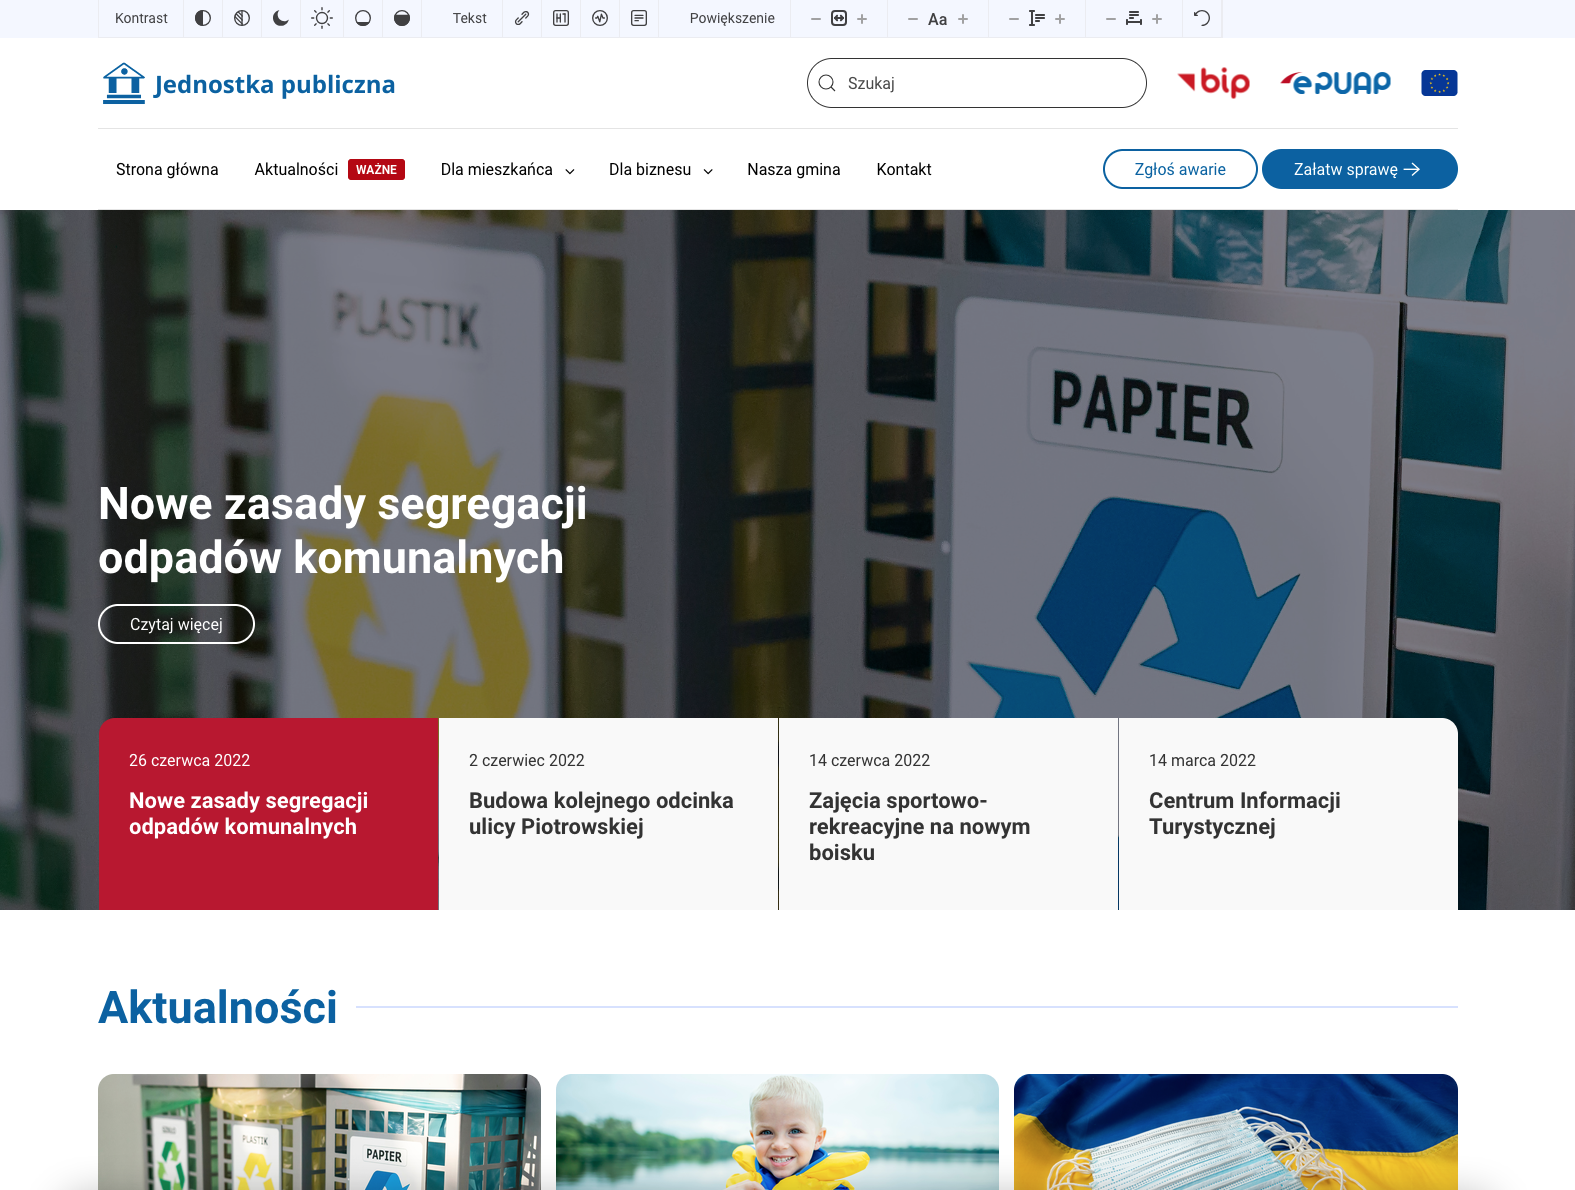Click the plus next to the Aa font size
Screen dimensions: 1575x1190
click(x=963, y=19)
